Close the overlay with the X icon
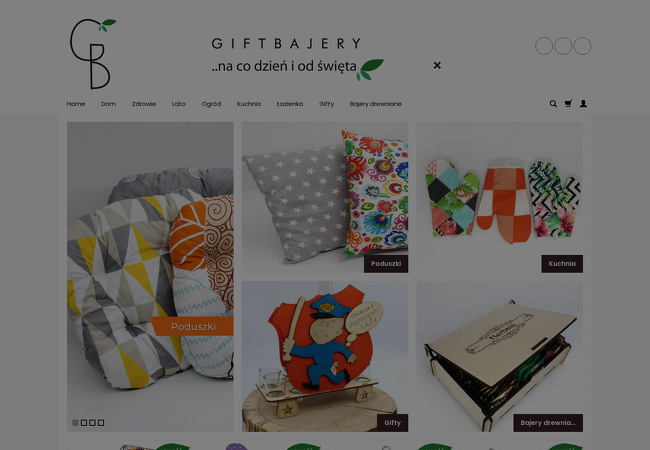Viewport: 650px width, 450px height. [x=437, y=65]
